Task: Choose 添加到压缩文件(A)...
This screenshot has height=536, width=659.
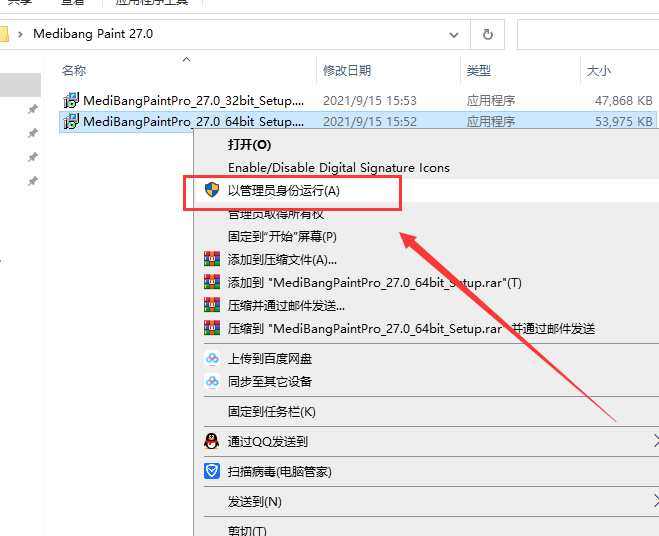Action: [x=282, y=260]
